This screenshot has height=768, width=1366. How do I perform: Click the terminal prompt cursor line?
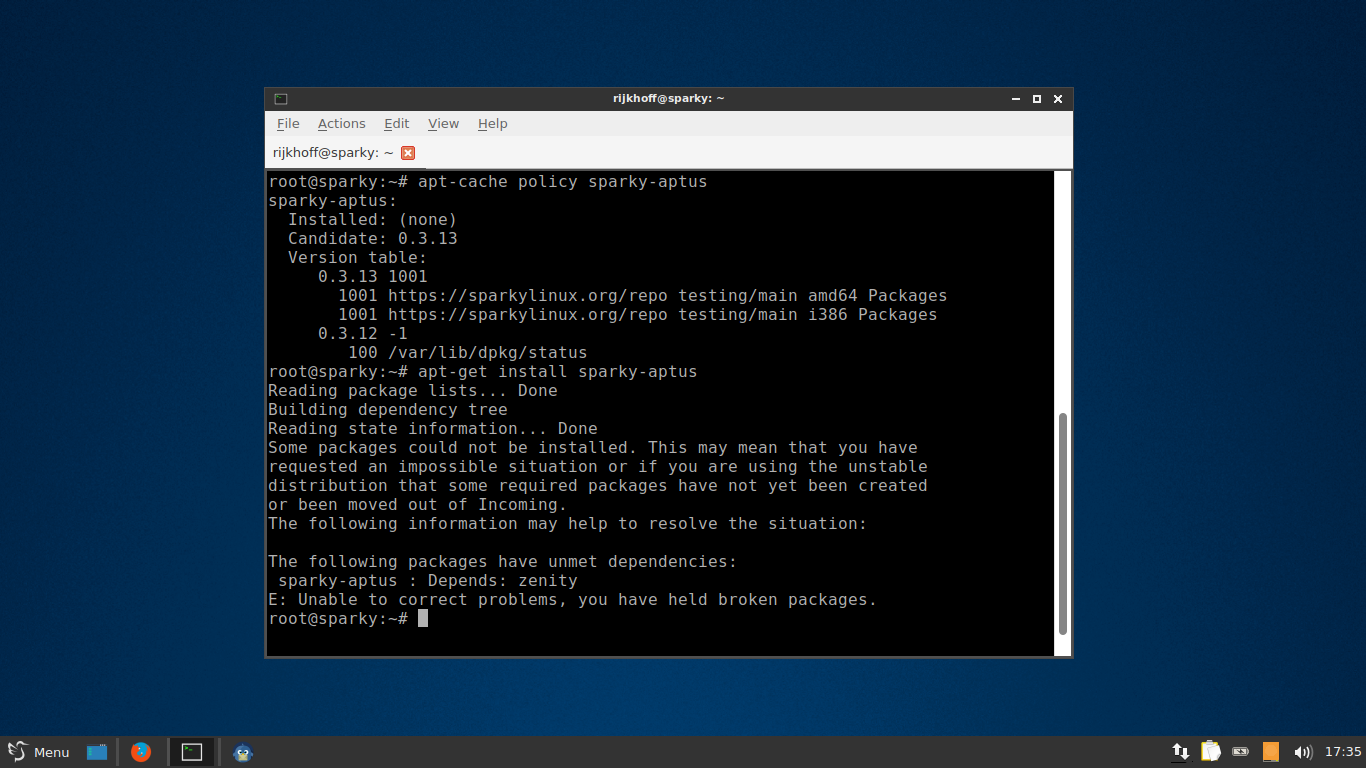point(348,619)
